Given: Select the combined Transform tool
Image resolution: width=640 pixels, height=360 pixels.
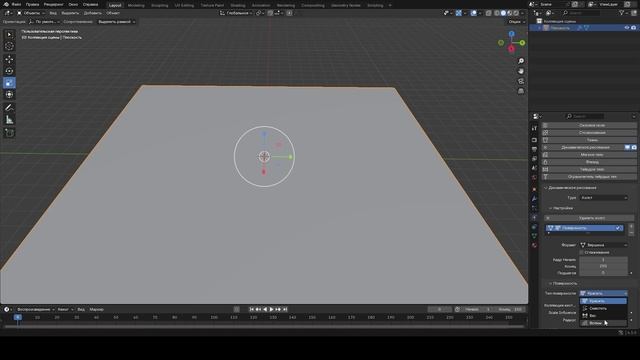Looking at the screenshot, I should click(x=9, y=95).
